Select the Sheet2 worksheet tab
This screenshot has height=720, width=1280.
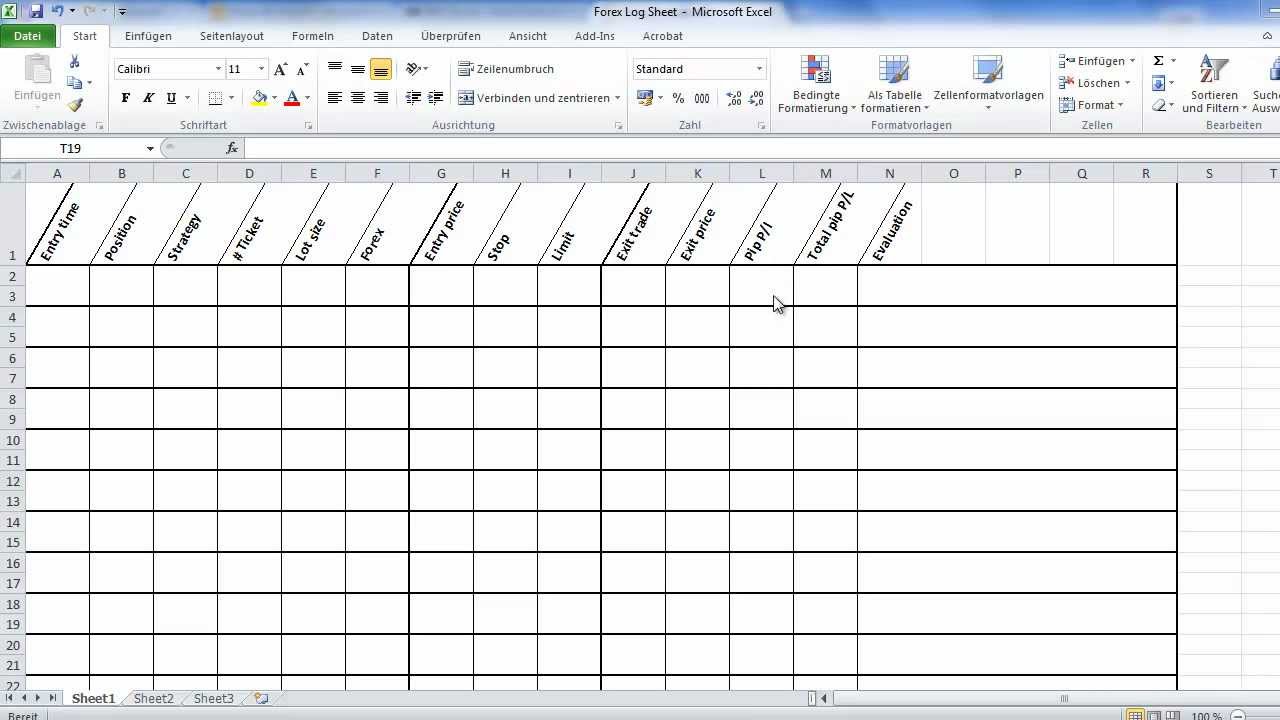point(154,699)
